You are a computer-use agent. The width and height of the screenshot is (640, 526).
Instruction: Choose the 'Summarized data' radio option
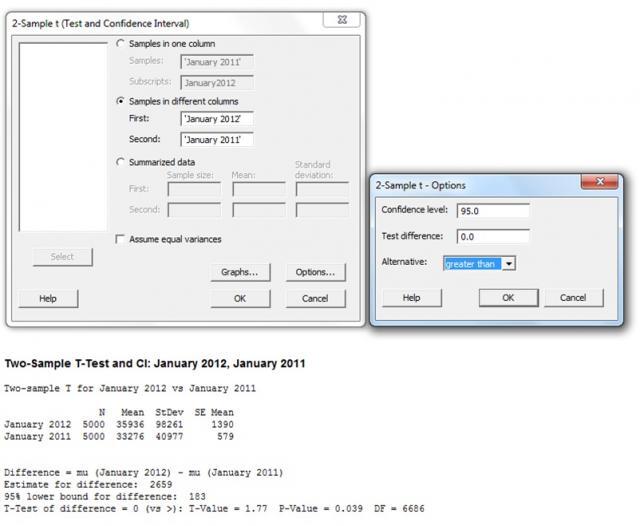coord(122,162)
